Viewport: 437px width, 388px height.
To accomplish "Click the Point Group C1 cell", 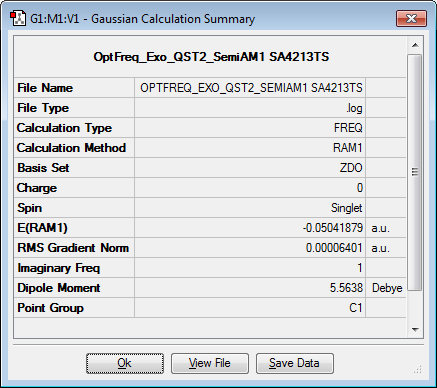I will pyautogui.click(x=250, y=308).
